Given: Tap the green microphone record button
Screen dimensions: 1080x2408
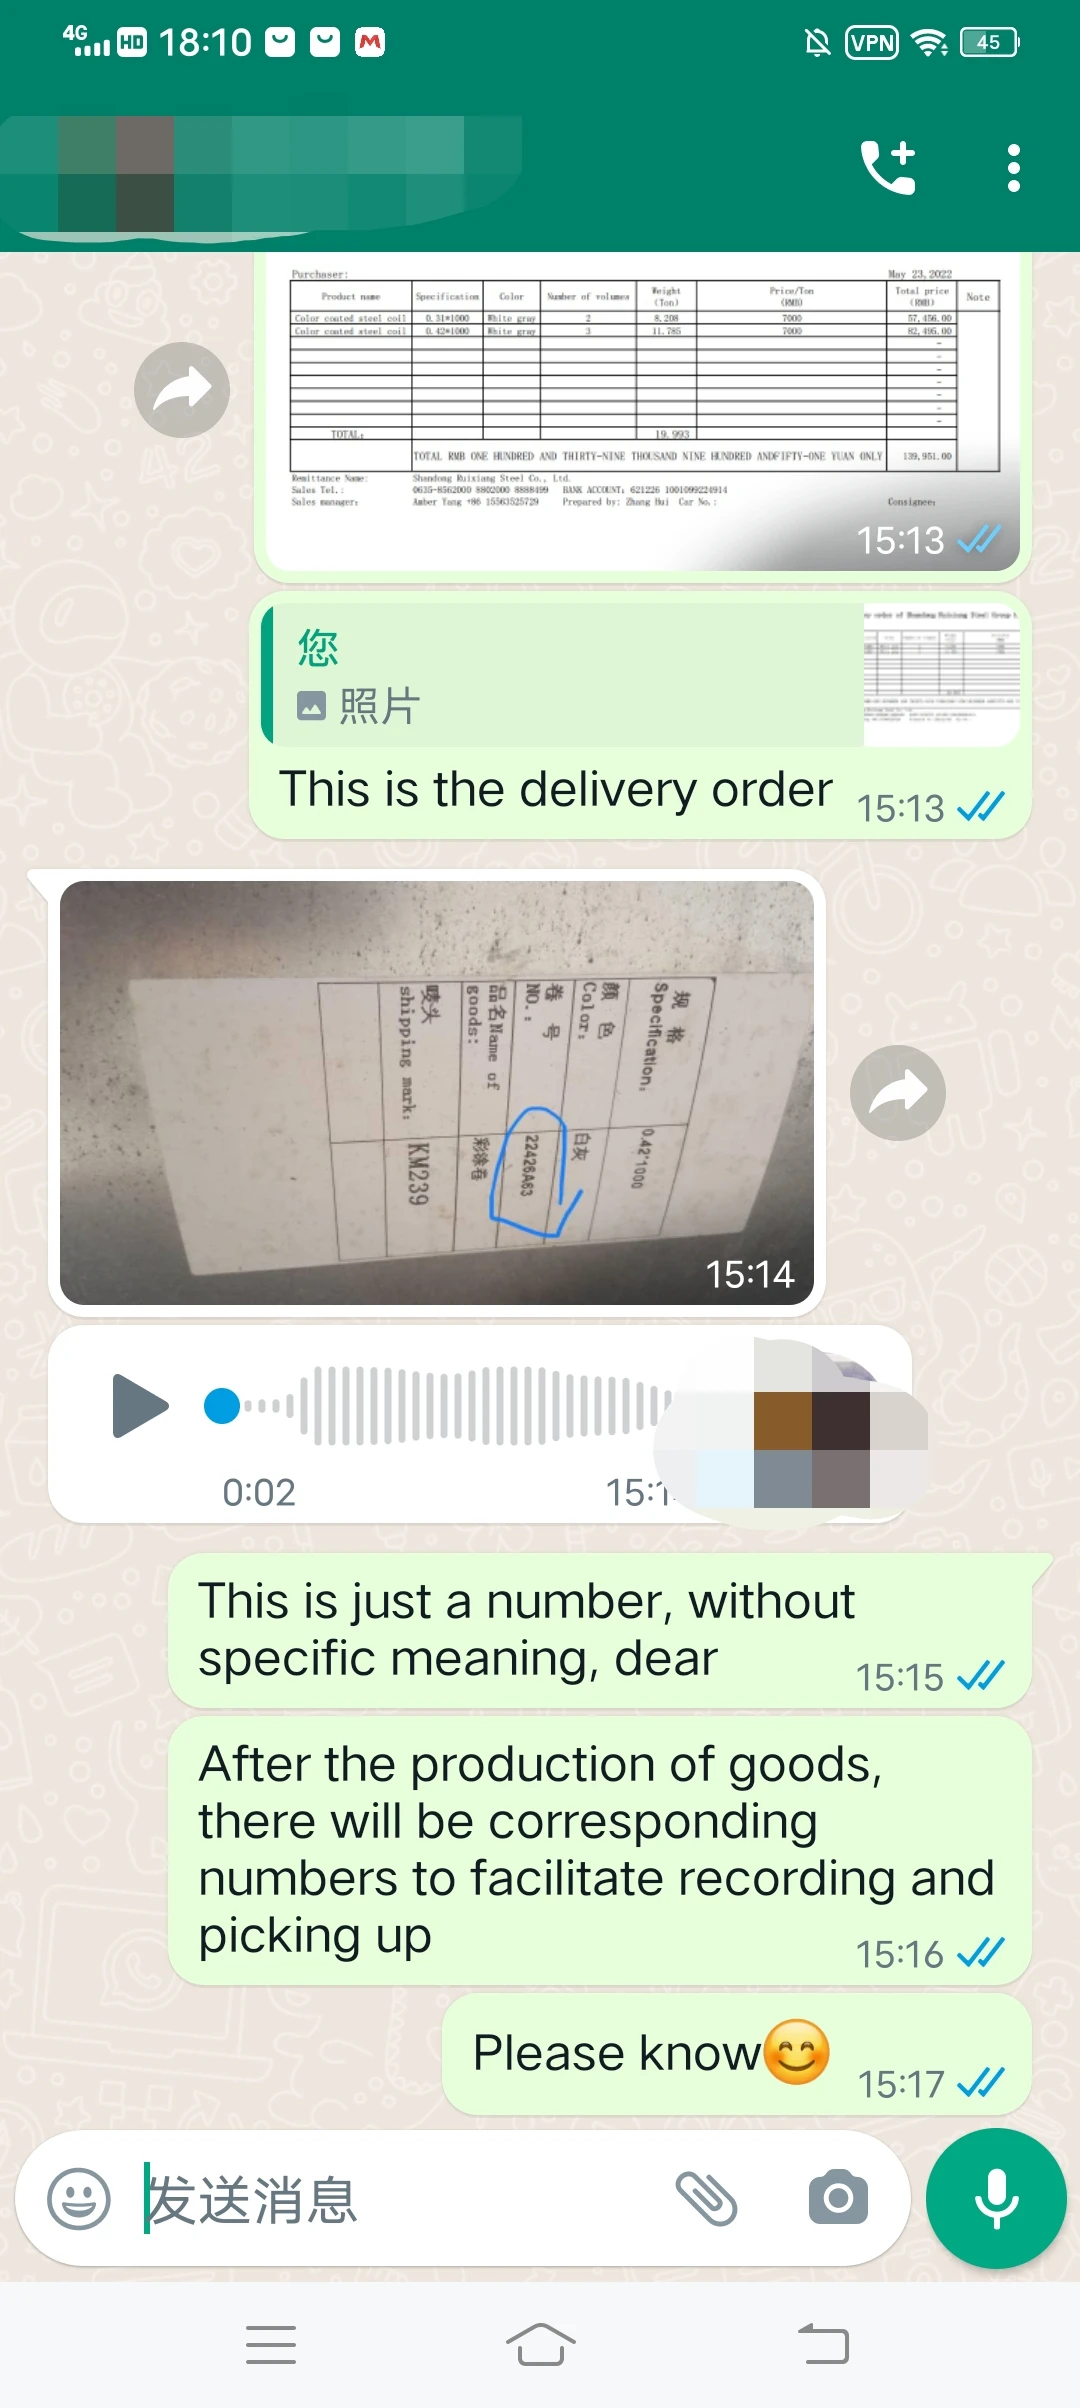Looking at the screenshot, I should click(996, 2198).
